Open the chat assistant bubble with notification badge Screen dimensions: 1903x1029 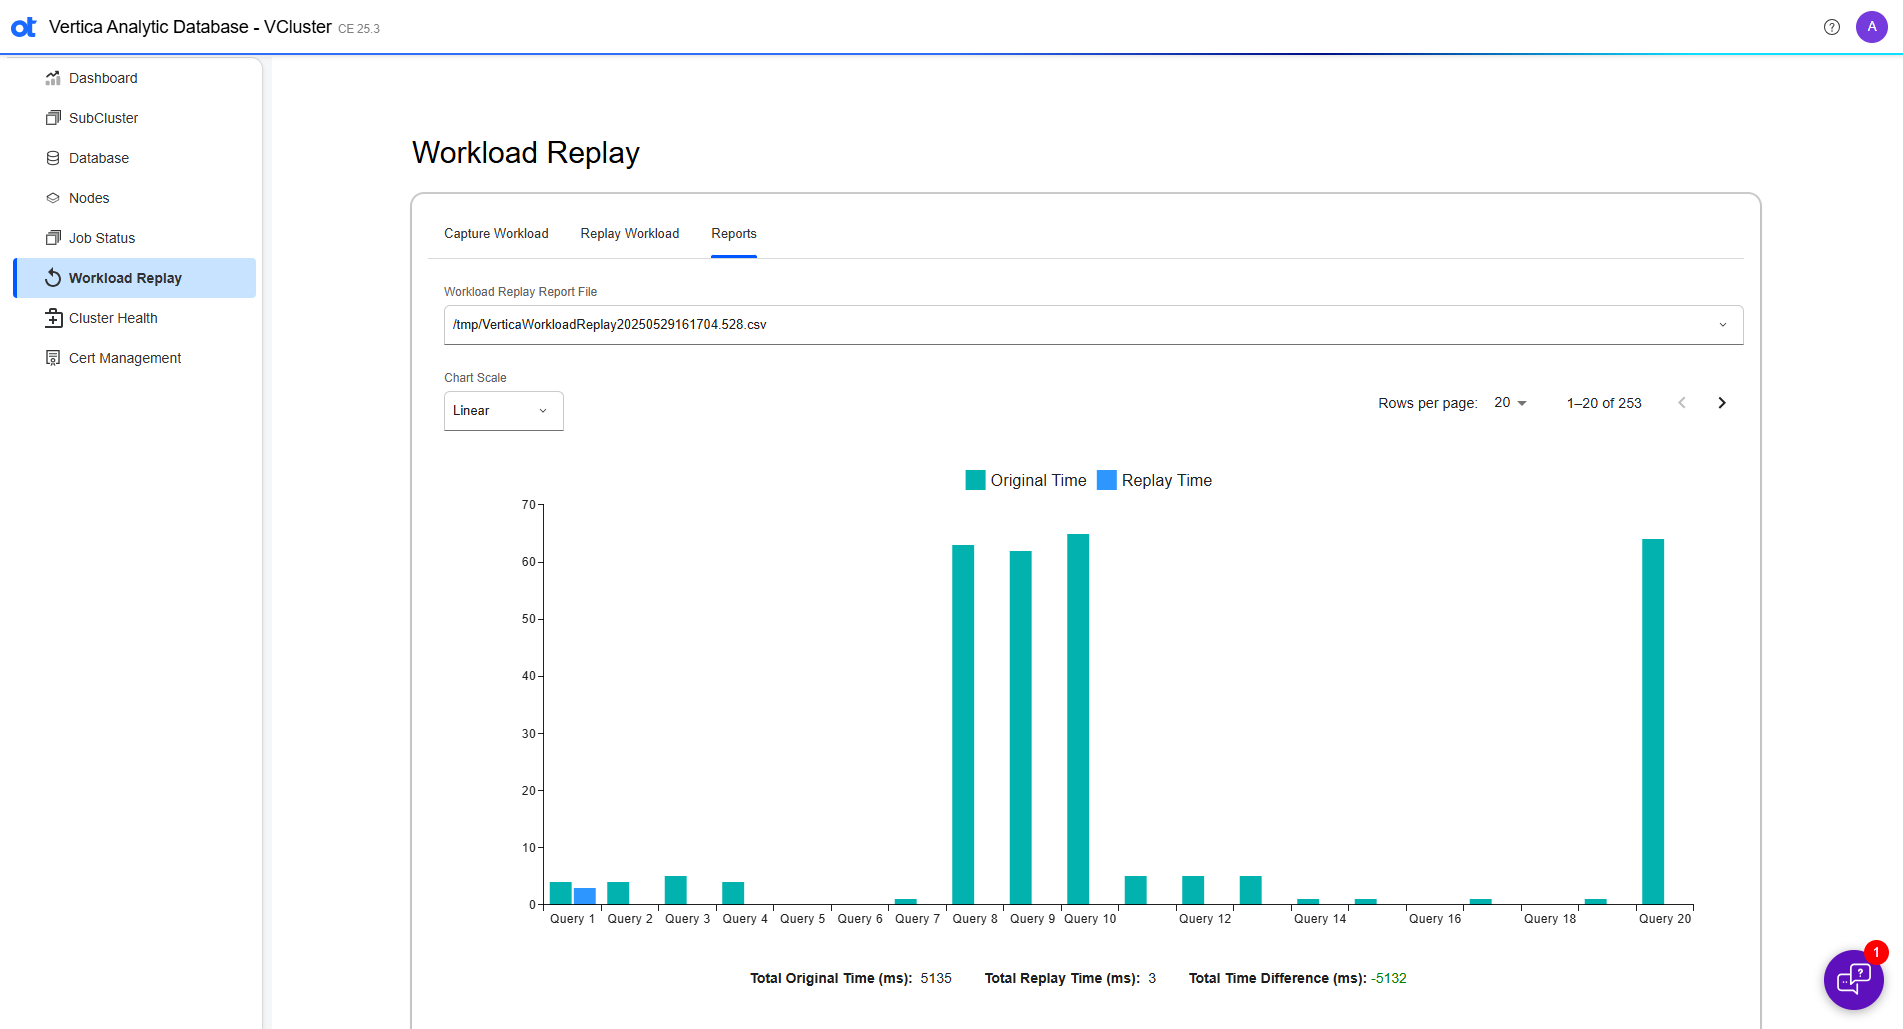pos(1853,980)
